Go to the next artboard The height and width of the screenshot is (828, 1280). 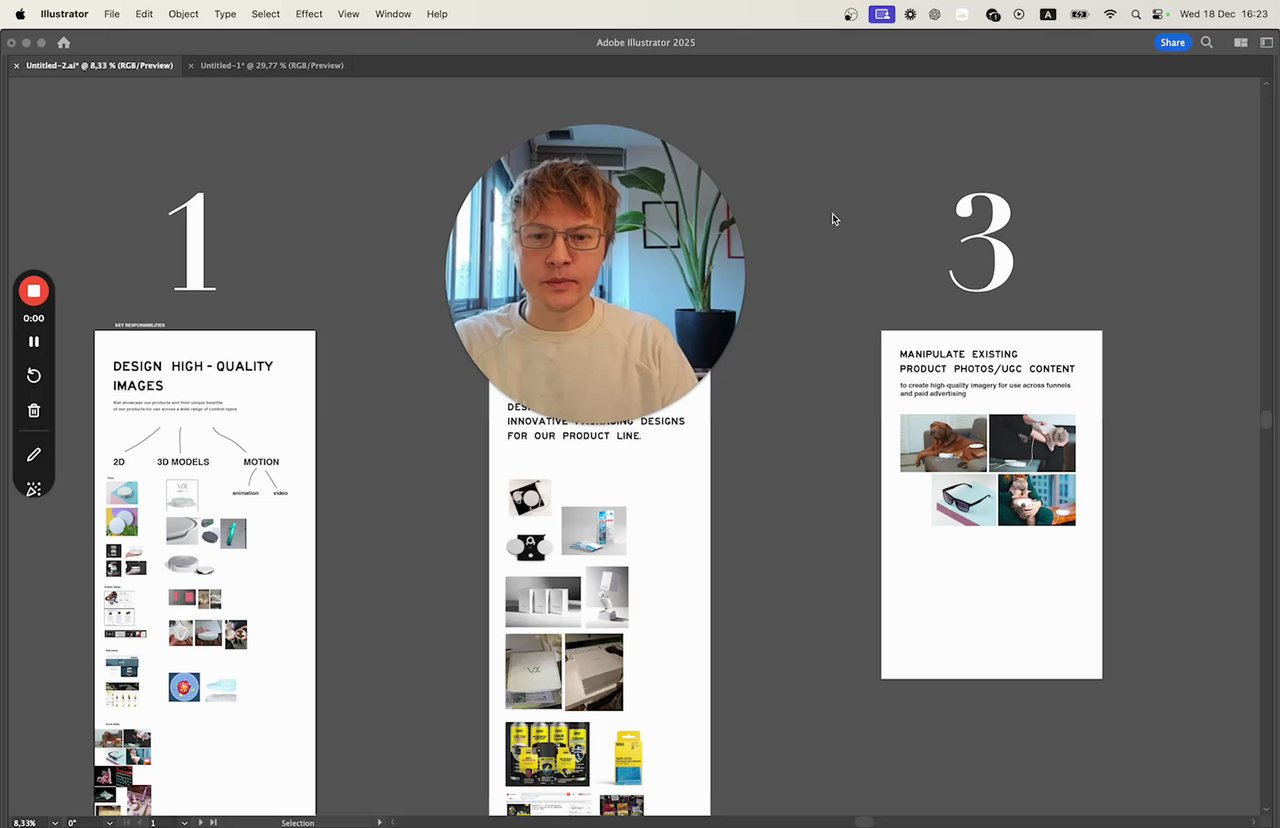[x=200, y=822]
